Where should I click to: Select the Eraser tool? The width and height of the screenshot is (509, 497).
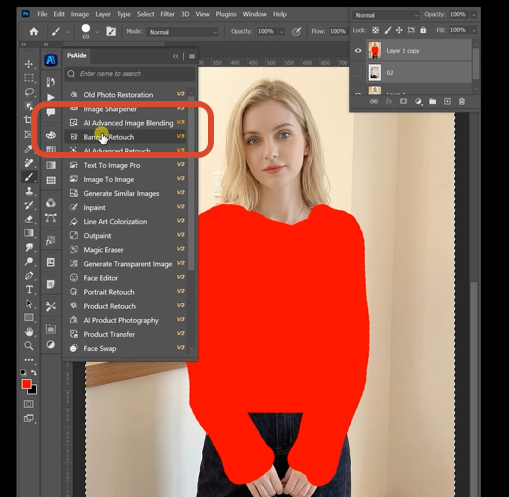coord(29,219)
